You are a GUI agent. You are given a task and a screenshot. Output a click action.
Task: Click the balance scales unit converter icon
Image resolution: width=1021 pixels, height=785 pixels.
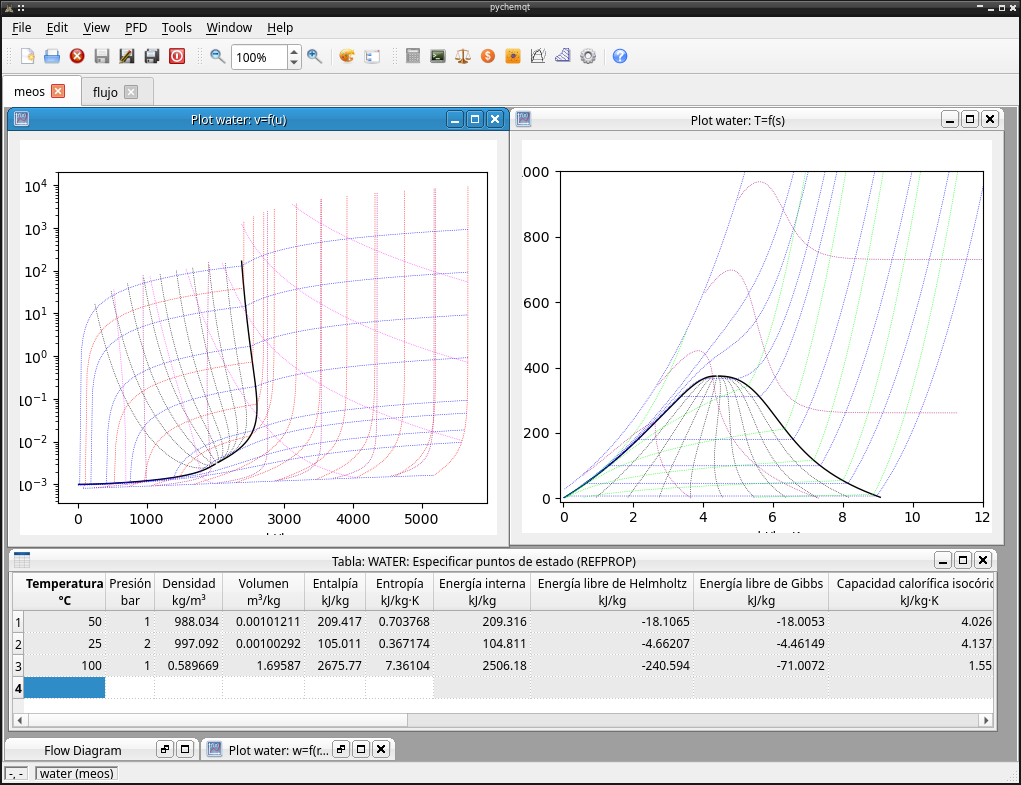click(x=463, y=57)
